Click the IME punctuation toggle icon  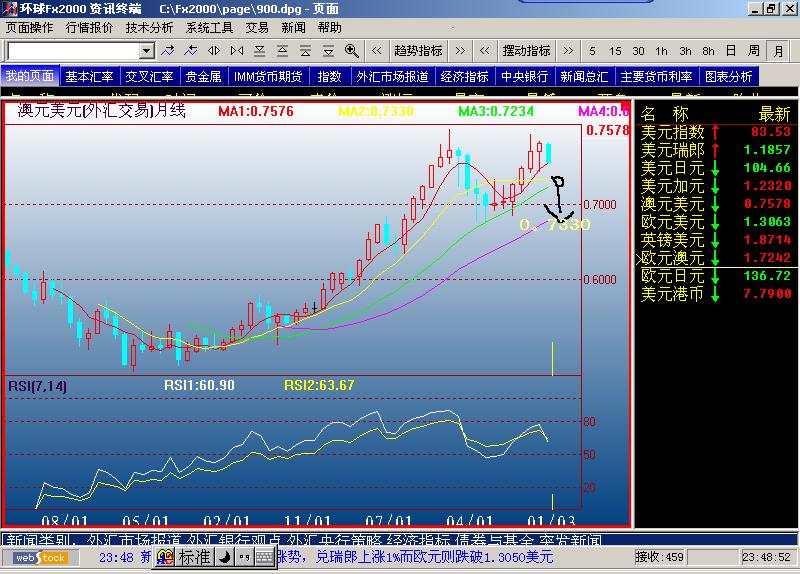(x=244, y=557)
